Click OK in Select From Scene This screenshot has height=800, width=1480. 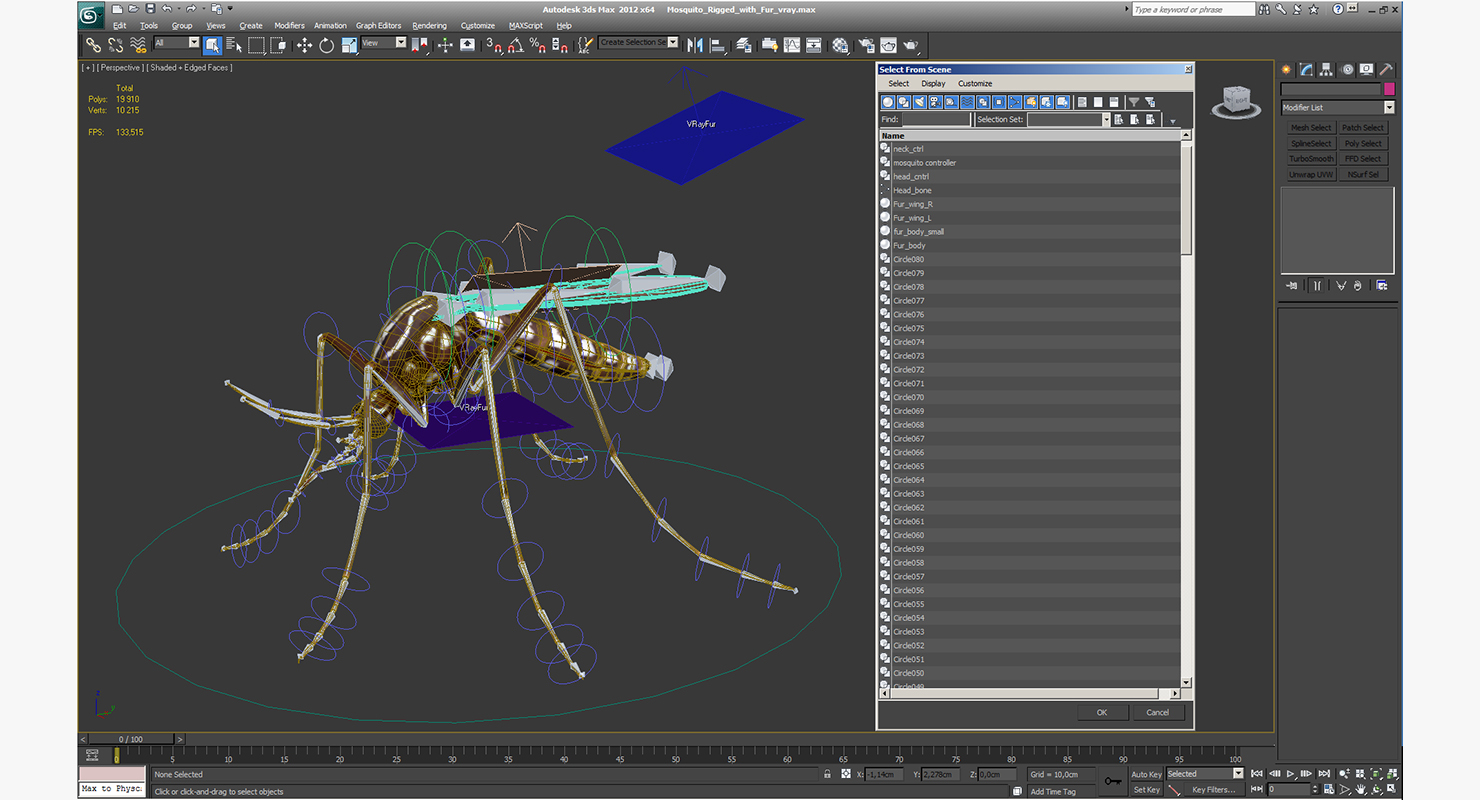[x=1102, y=712]
